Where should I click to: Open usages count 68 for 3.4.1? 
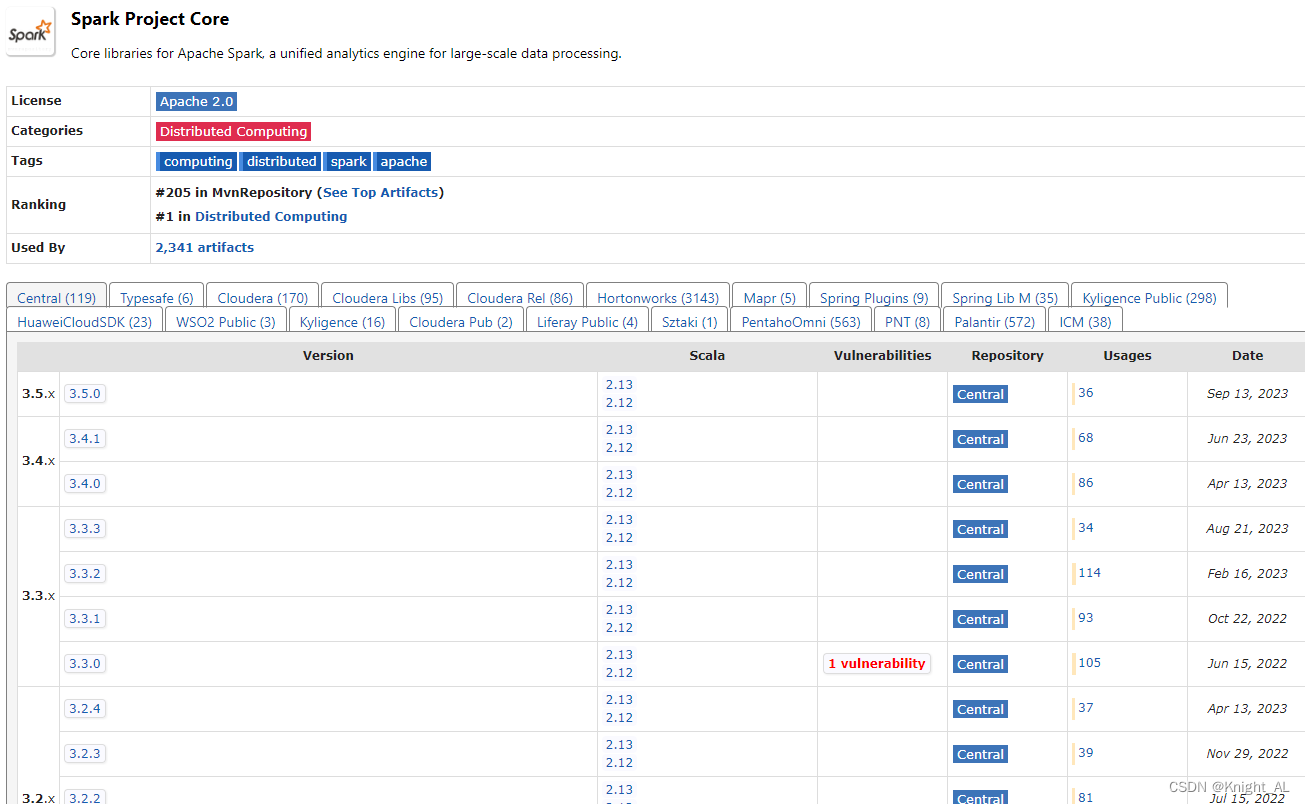click(1086, 438)
